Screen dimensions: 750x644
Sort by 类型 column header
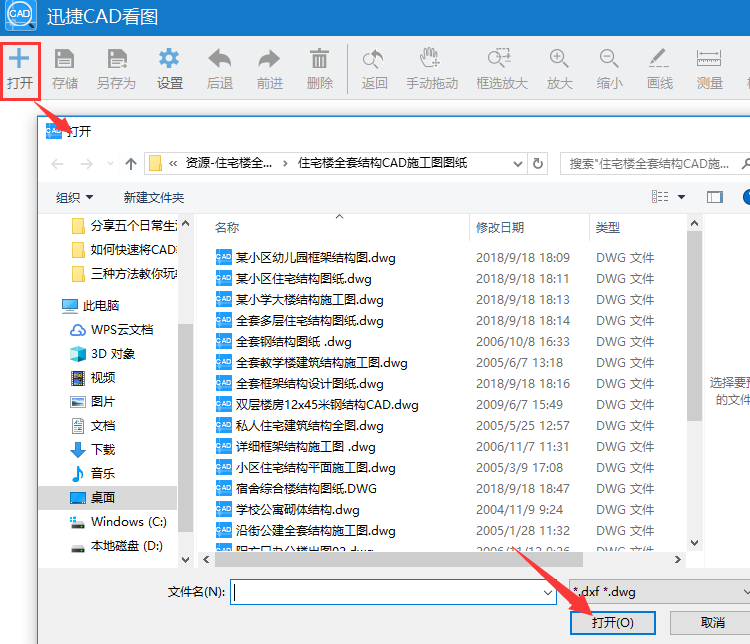point(607,227)
